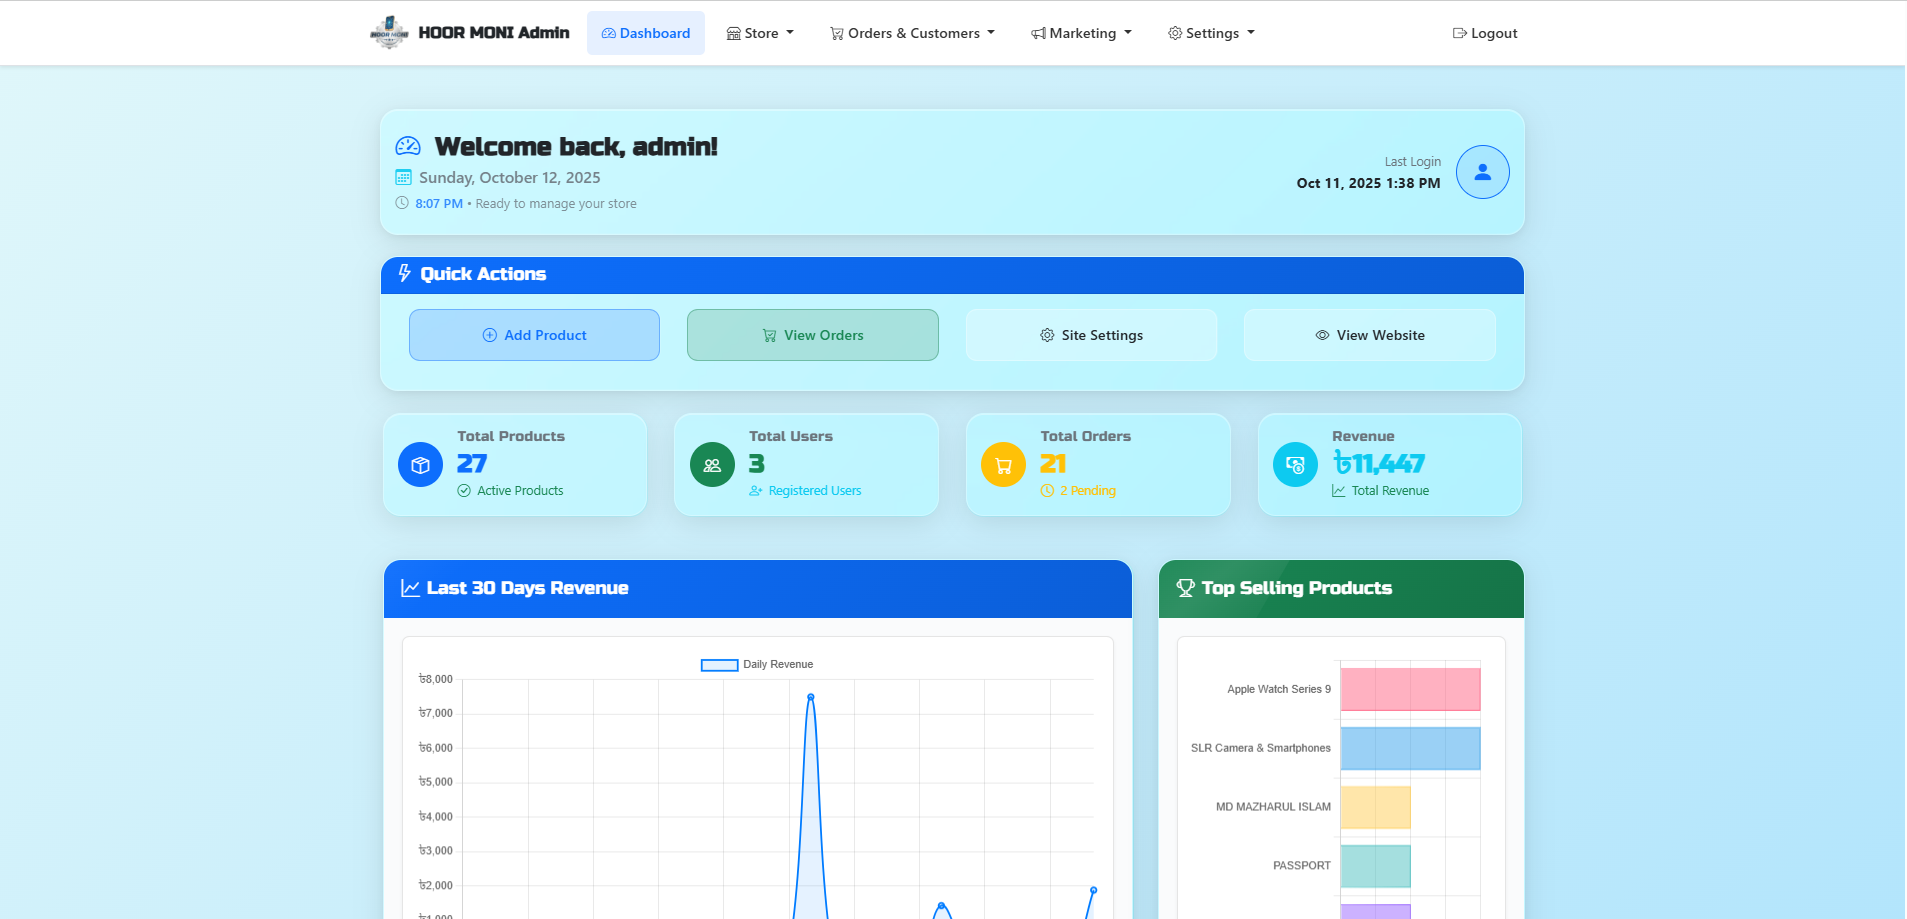
Task: Expand the Store dropdown menu
Action: [760, 33]
